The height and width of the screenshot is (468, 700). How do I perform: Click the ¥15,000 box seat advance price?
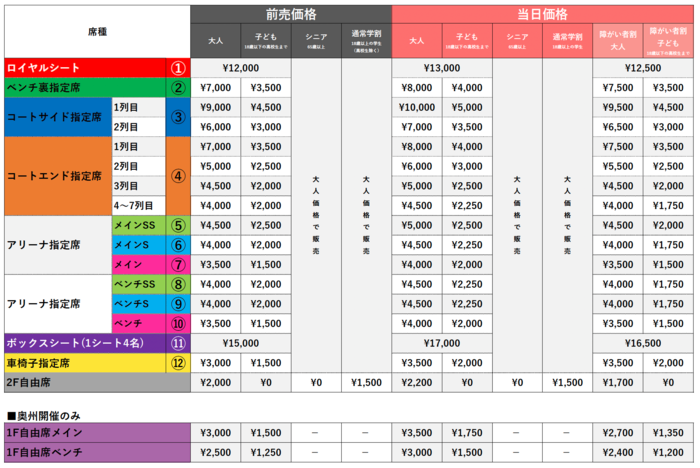pyautogui.click(x=241, y=342)
